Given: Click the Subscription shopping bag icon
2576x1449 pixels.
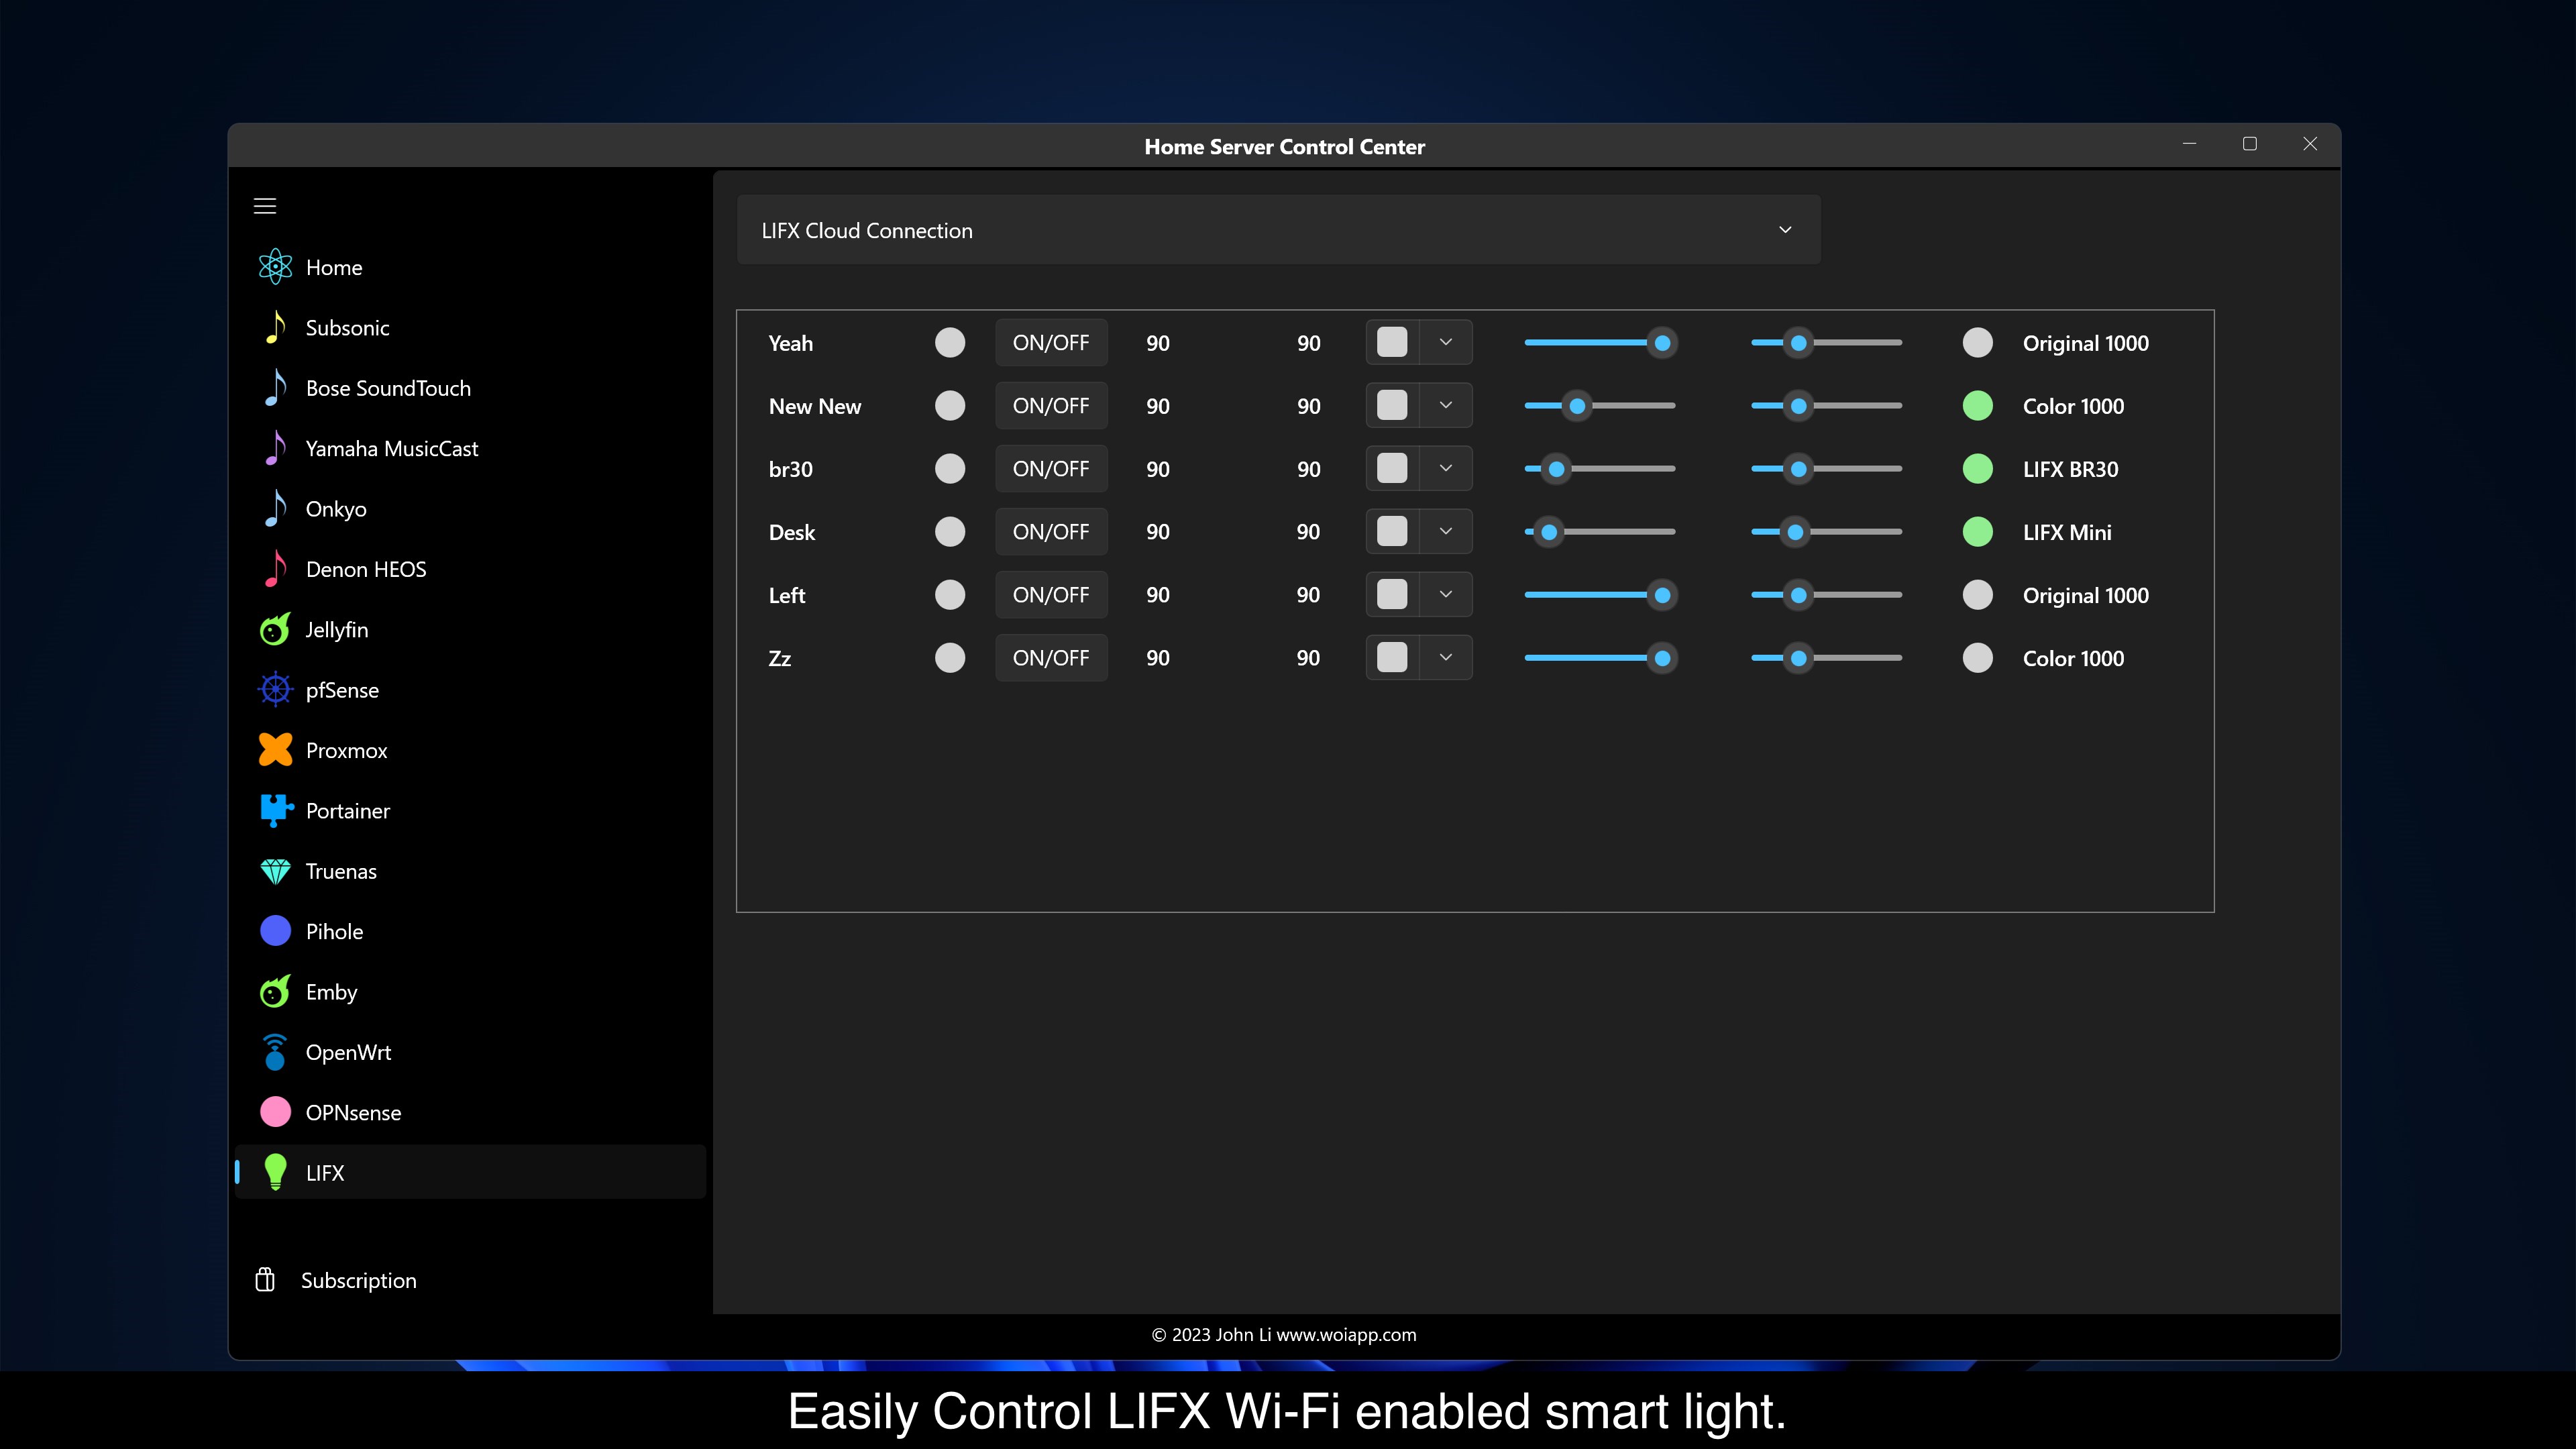Looking at the screenshot, I should (x=265, y=1280).
